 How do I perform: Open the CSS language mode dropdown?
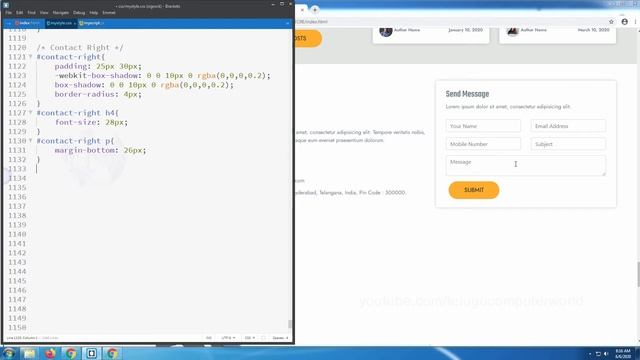tap(249, 338)
